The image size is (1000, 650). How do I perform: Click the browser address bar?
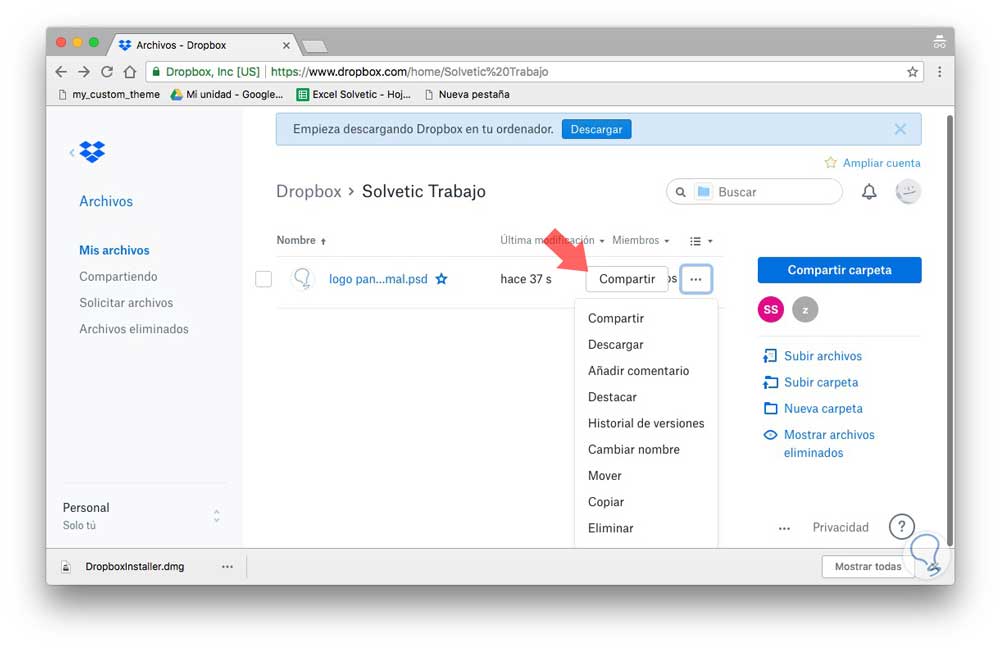[x=534, y=71]
